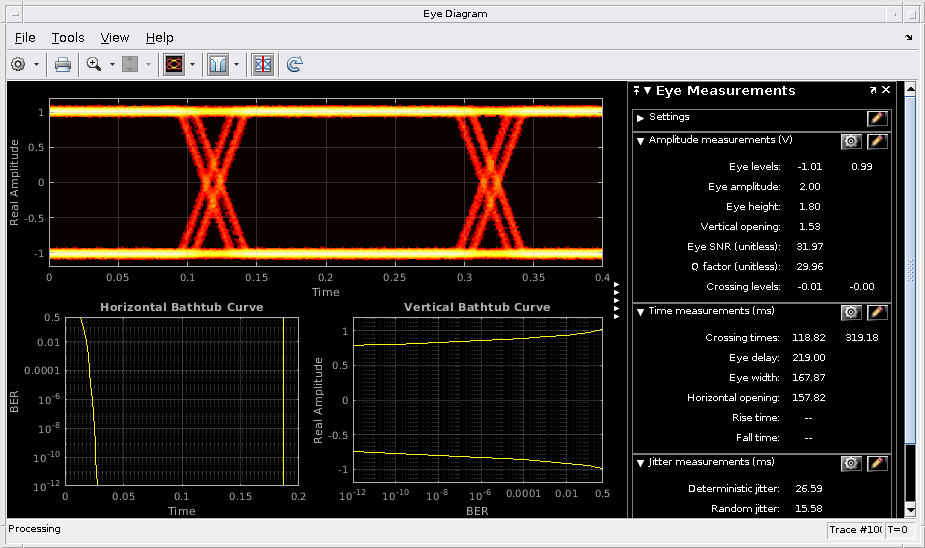Open the View menu

(115, 37)
